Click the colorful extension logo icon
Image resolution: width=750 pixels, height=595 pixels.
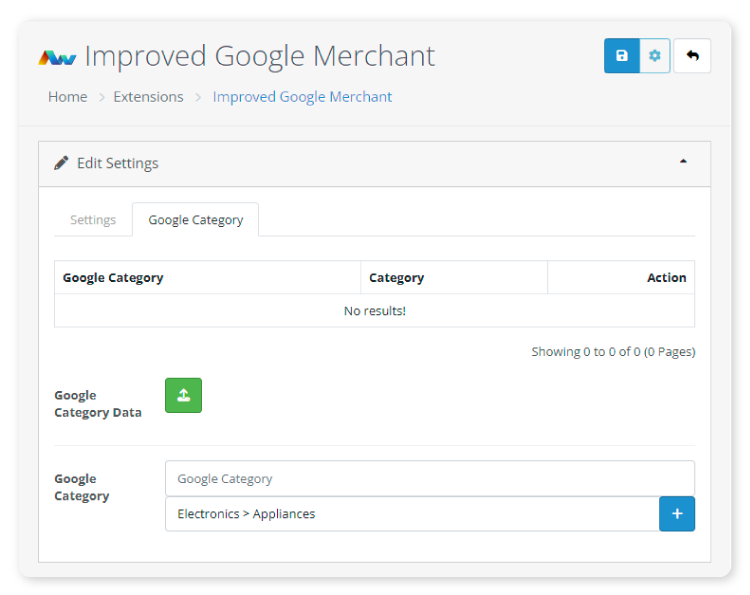click(58, 57)
